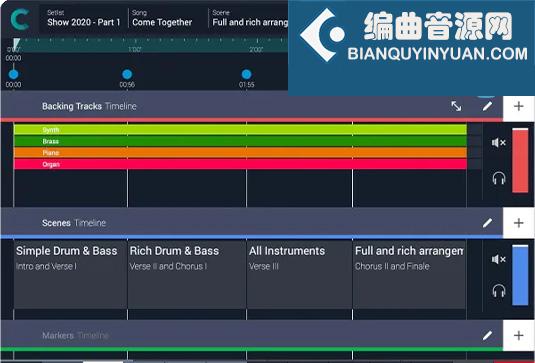Image resolution: width=535 pixels, height=363 pixels.
Task: Open the Setlist Show 2020 - Part 1
Action: click(84, 18)
